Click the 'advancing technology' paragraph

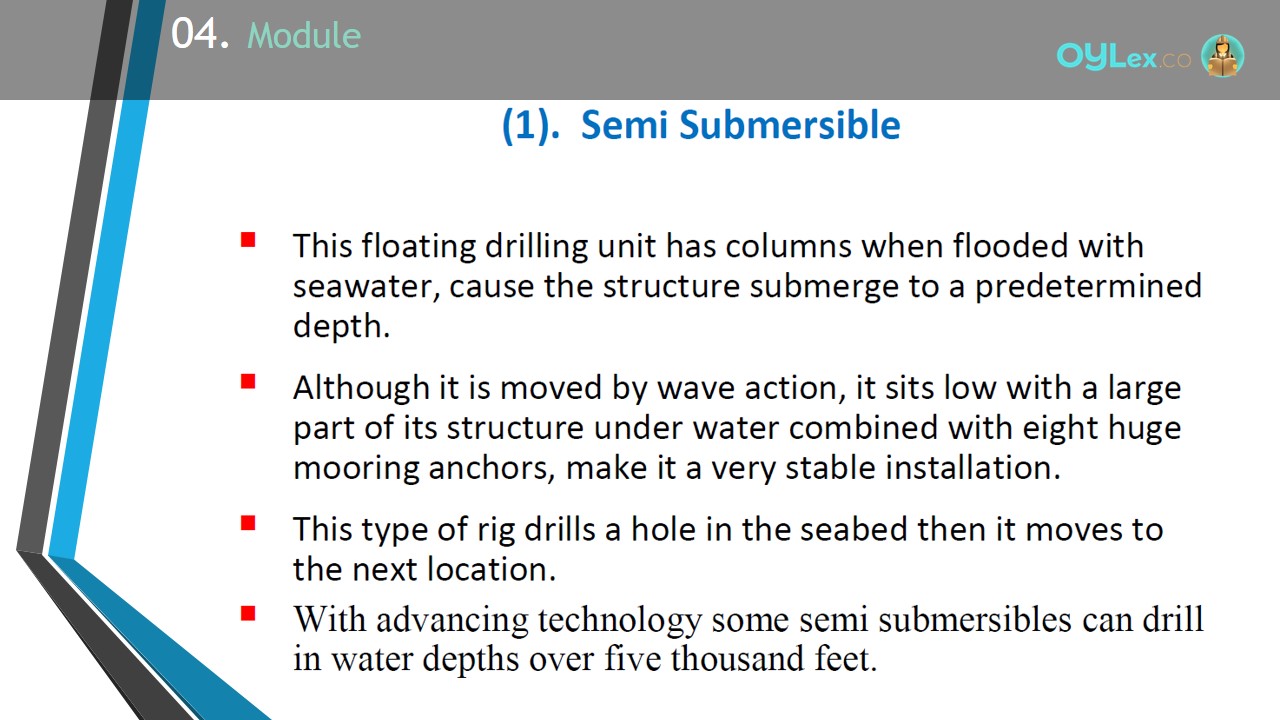pyautogui.click(x=748, y=639)
